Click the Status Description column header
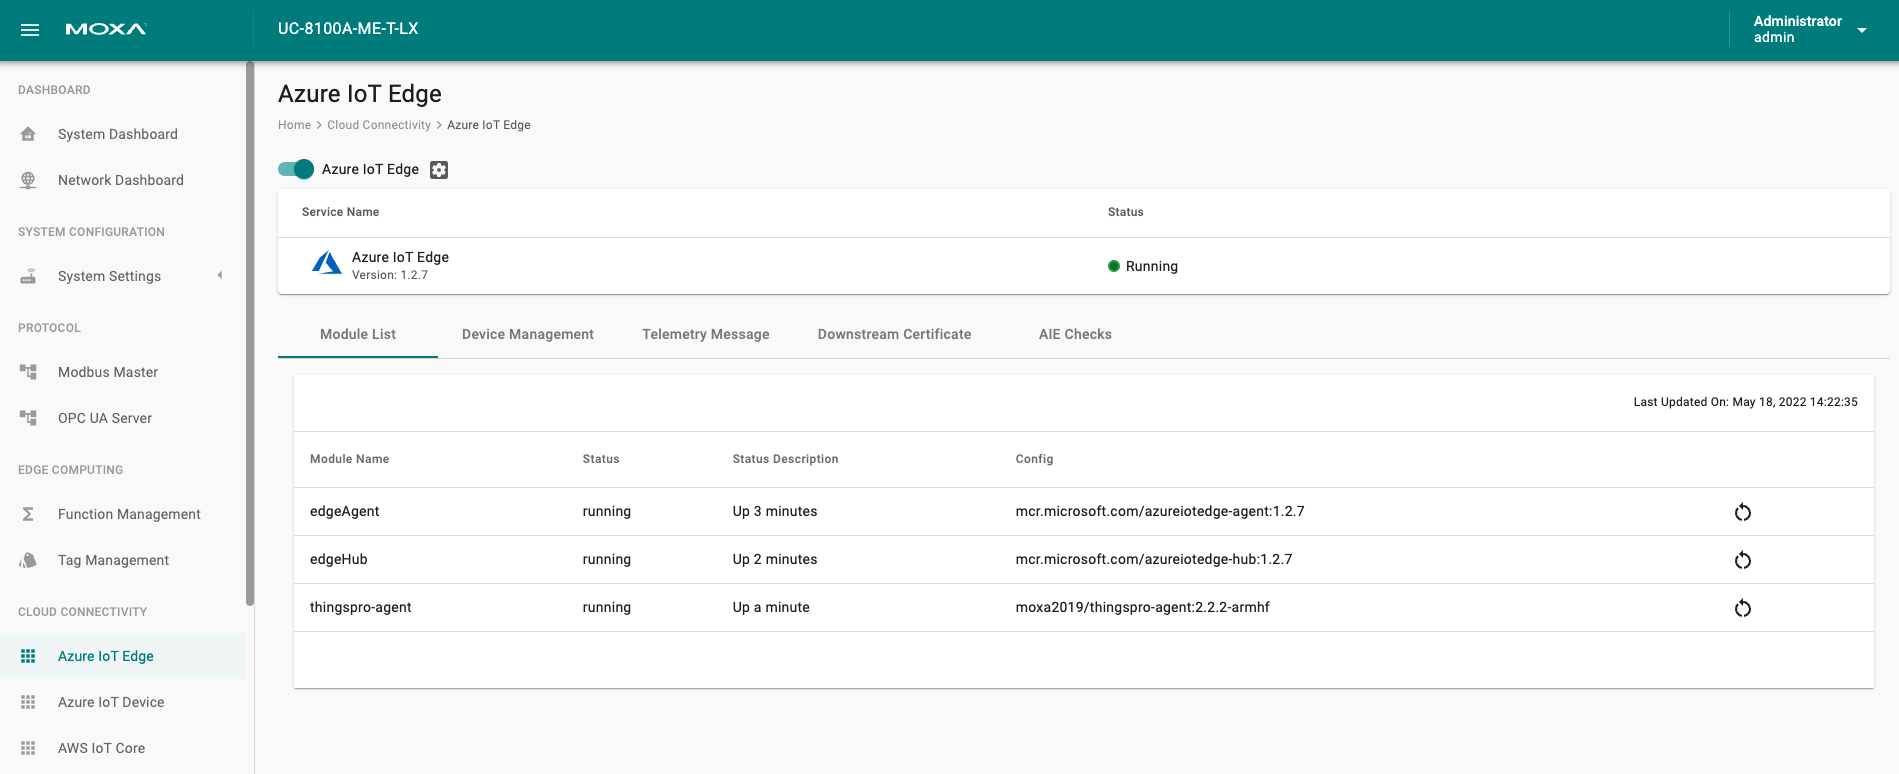 click(785, 459)
